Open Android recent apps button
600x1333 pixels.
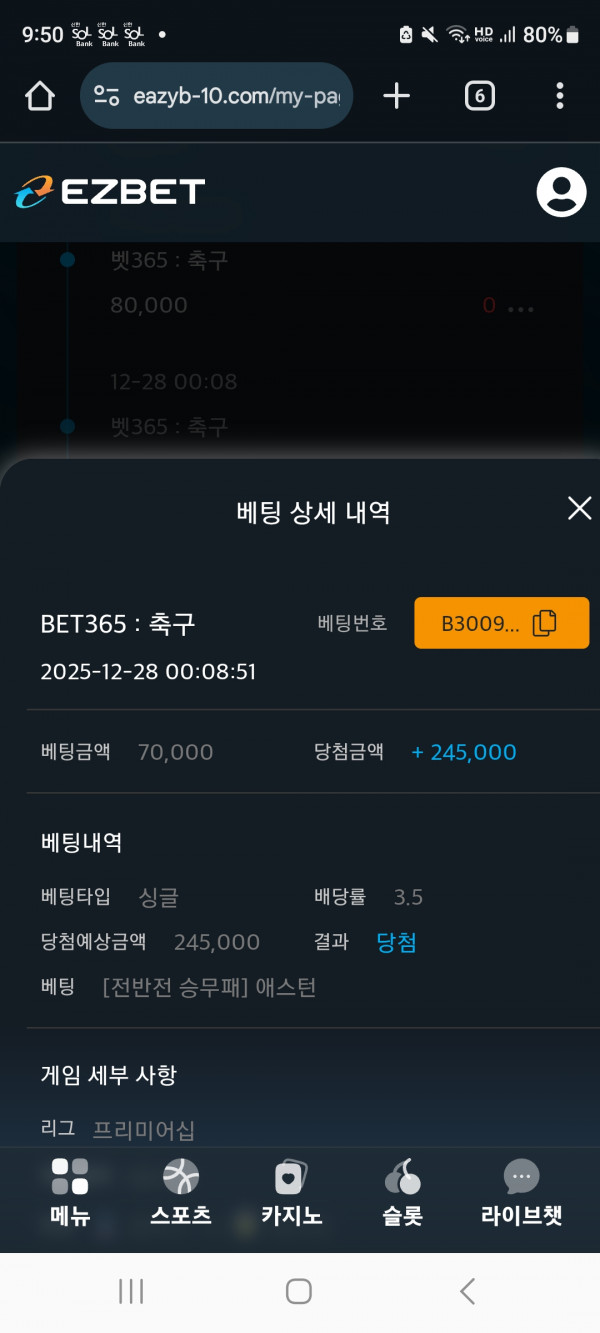pyautogui.click(x=131, y=1291)
